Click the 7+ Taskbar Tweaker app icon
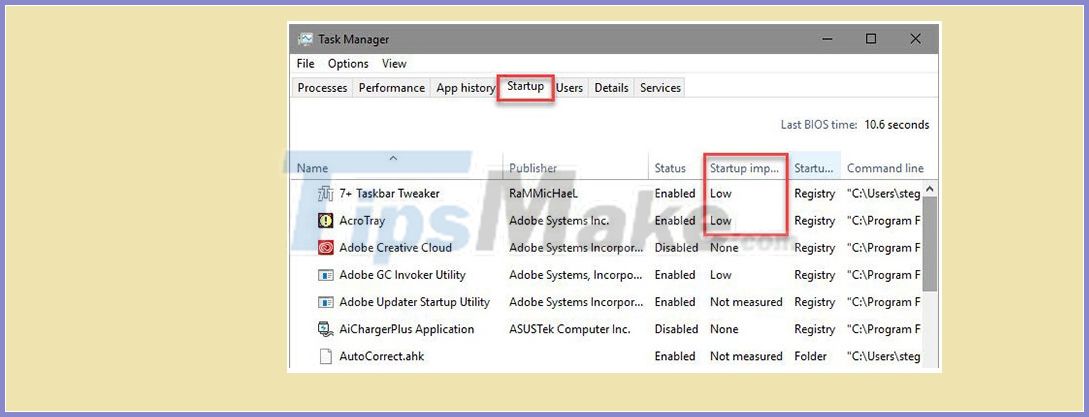The image size is (1089, 417). coord(326,193)
